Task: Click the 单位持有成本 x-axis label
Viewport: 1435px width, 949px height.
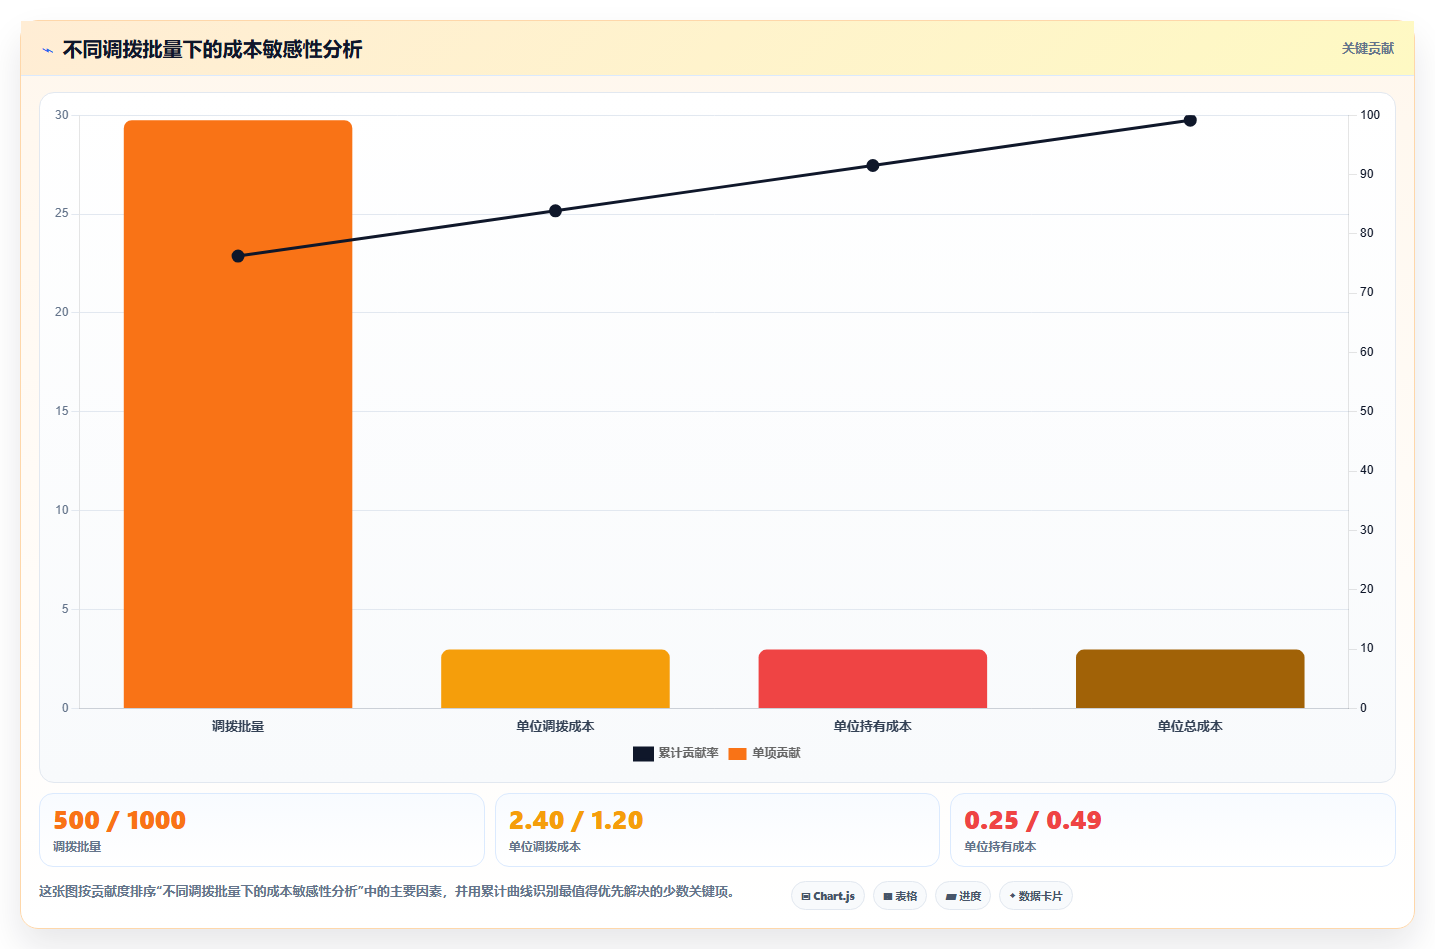Action: [x=873, y=726]
